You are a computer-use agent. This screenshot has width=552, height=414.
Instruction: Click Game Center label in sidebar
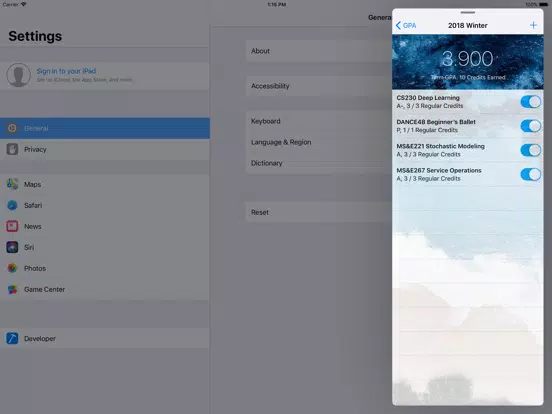(44, 289)
